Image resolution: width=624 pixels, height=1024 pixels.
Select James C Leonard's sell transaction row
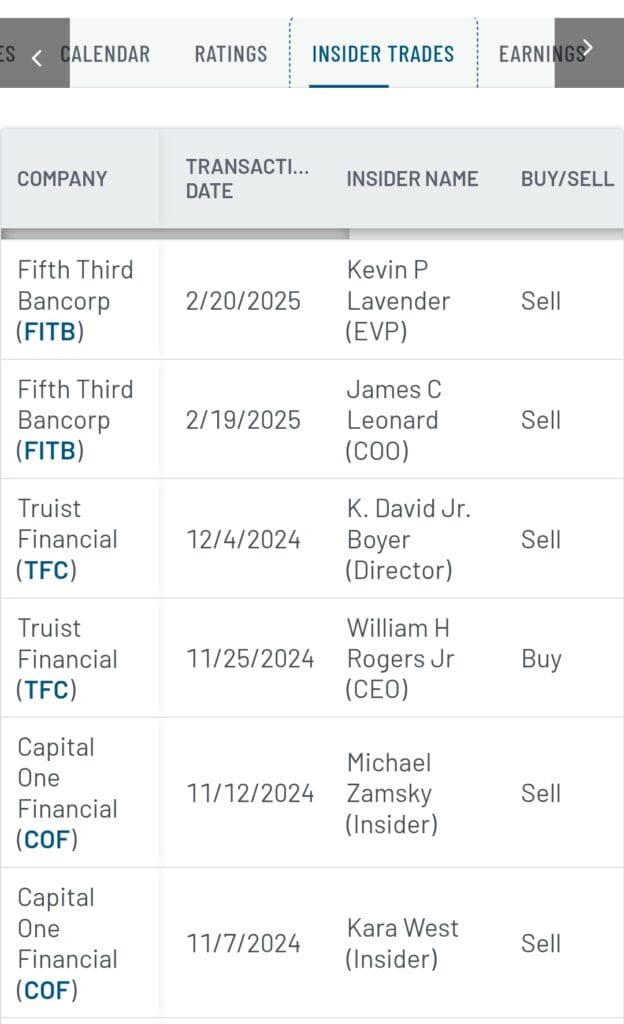click(x=312, y=420)
